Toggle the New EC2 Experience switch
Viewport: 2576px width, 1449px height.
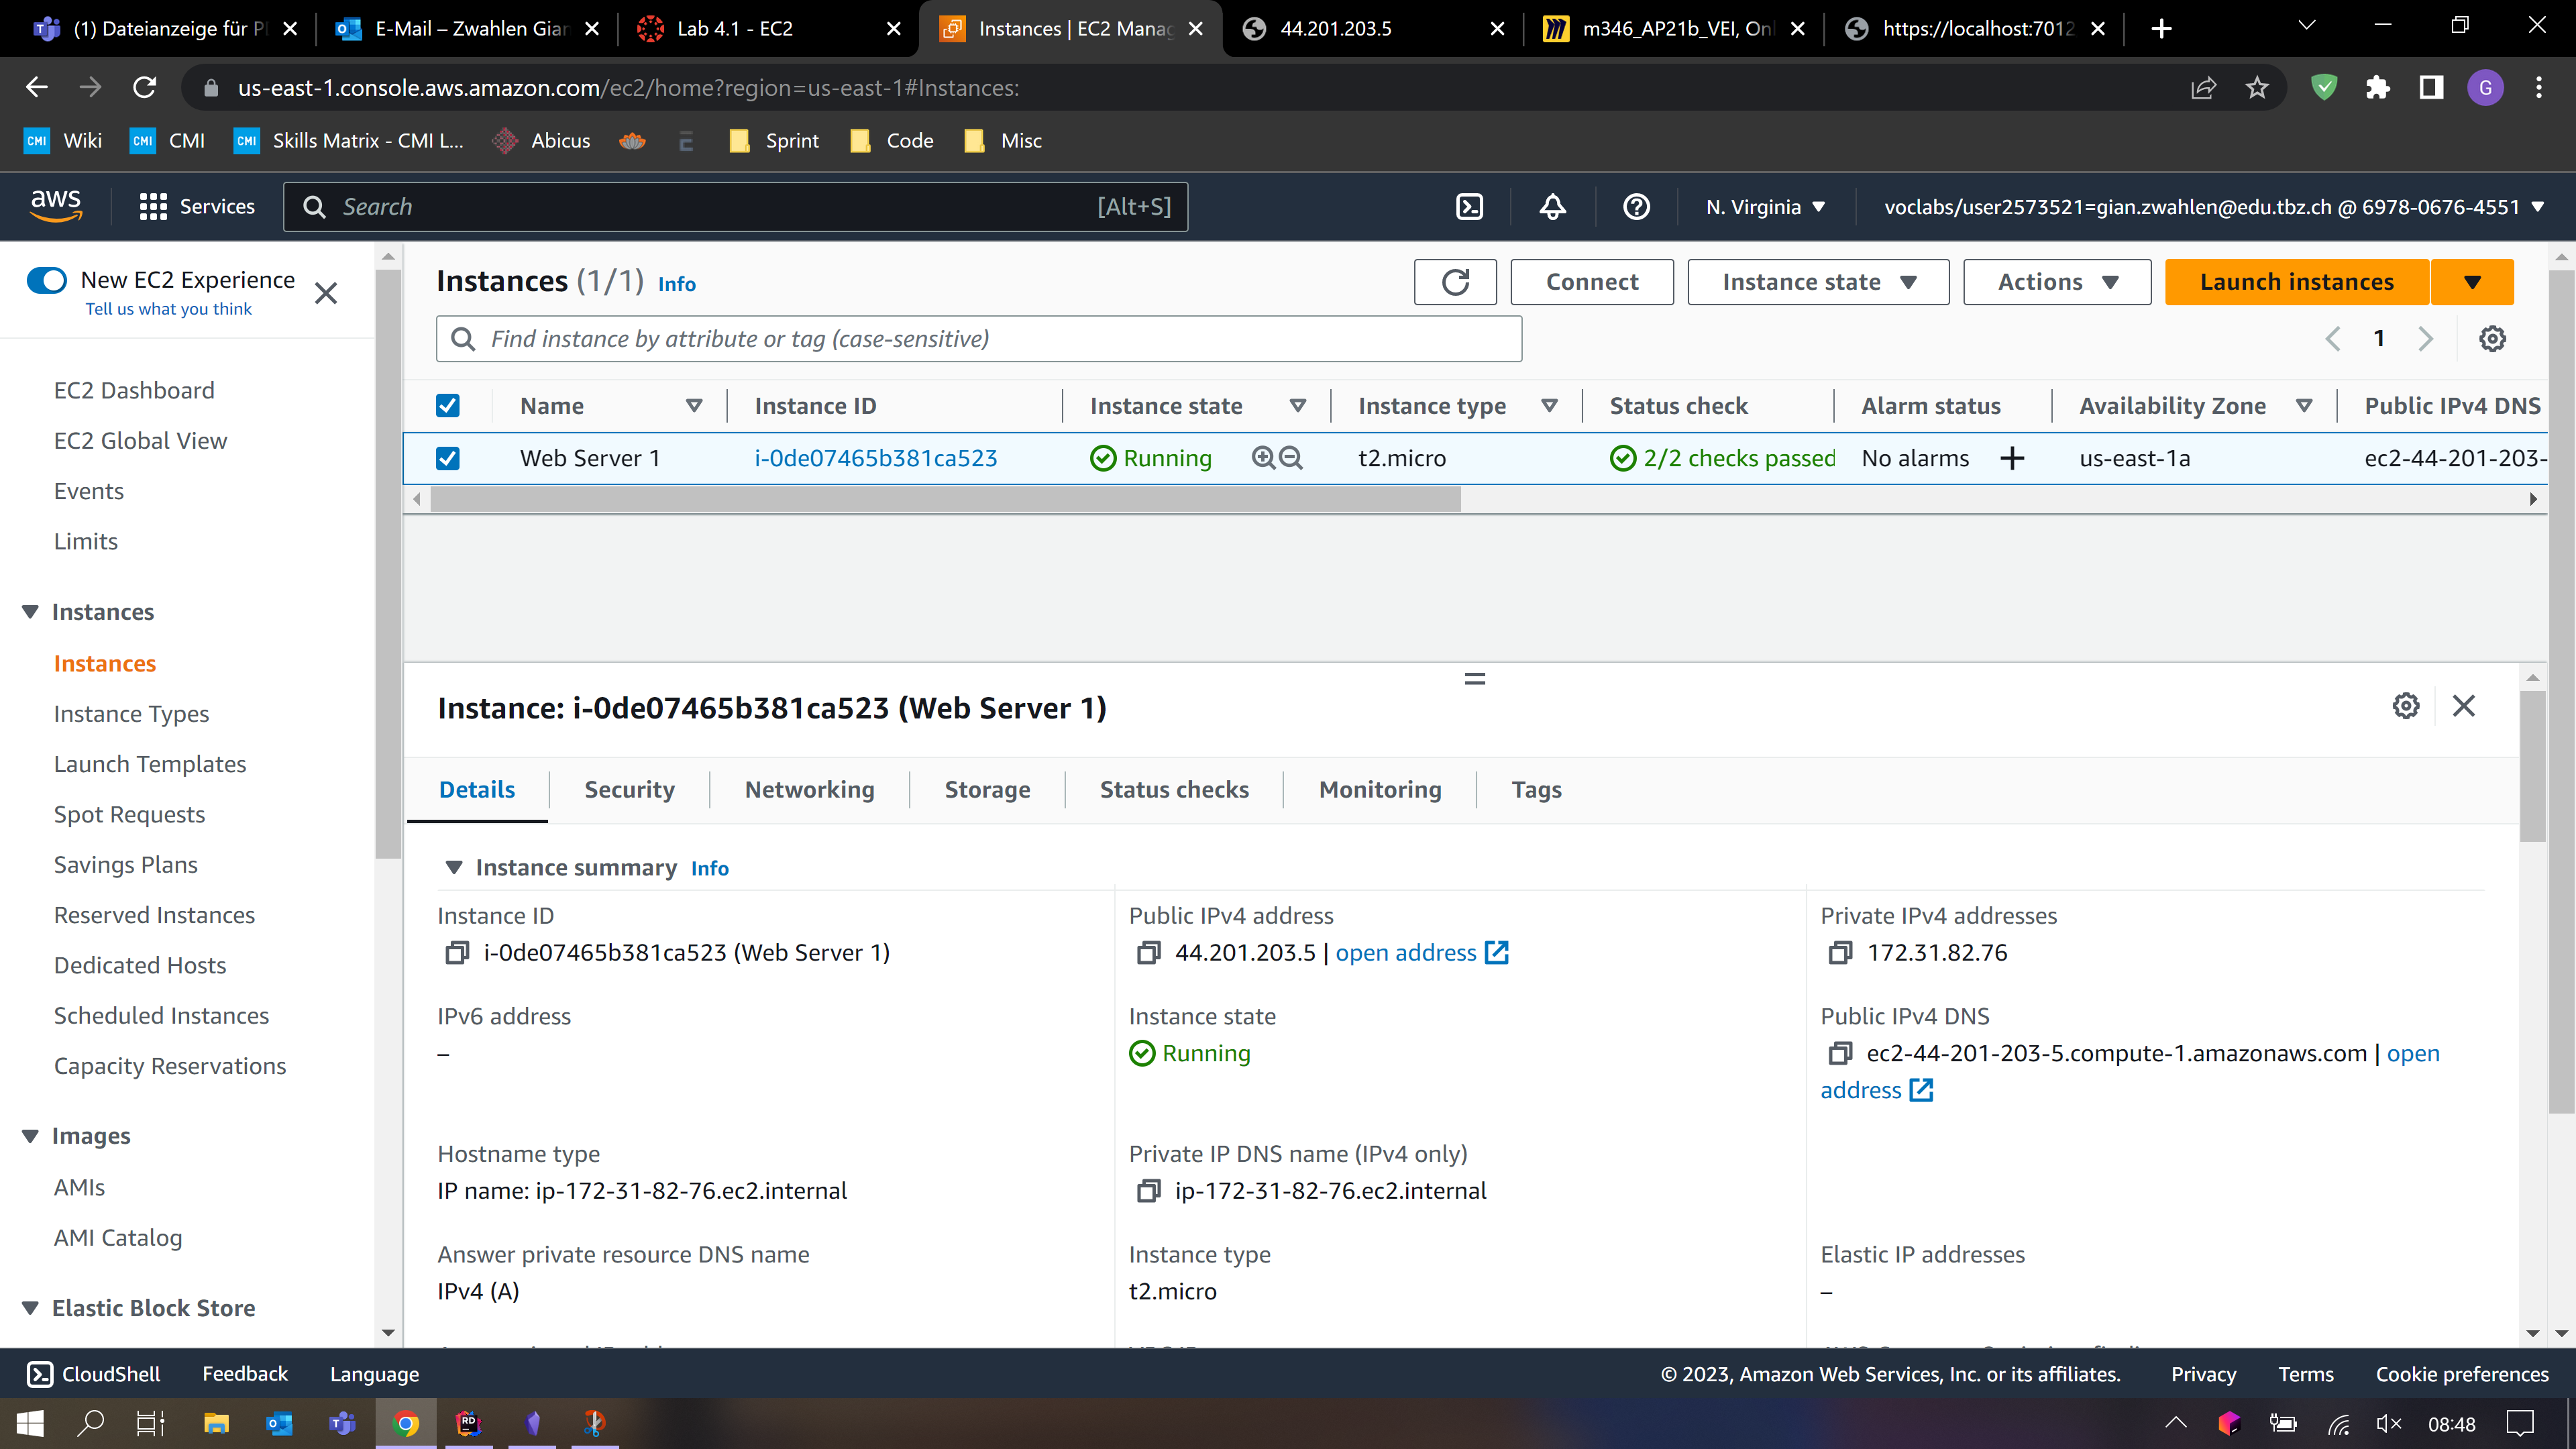(47, 280)
